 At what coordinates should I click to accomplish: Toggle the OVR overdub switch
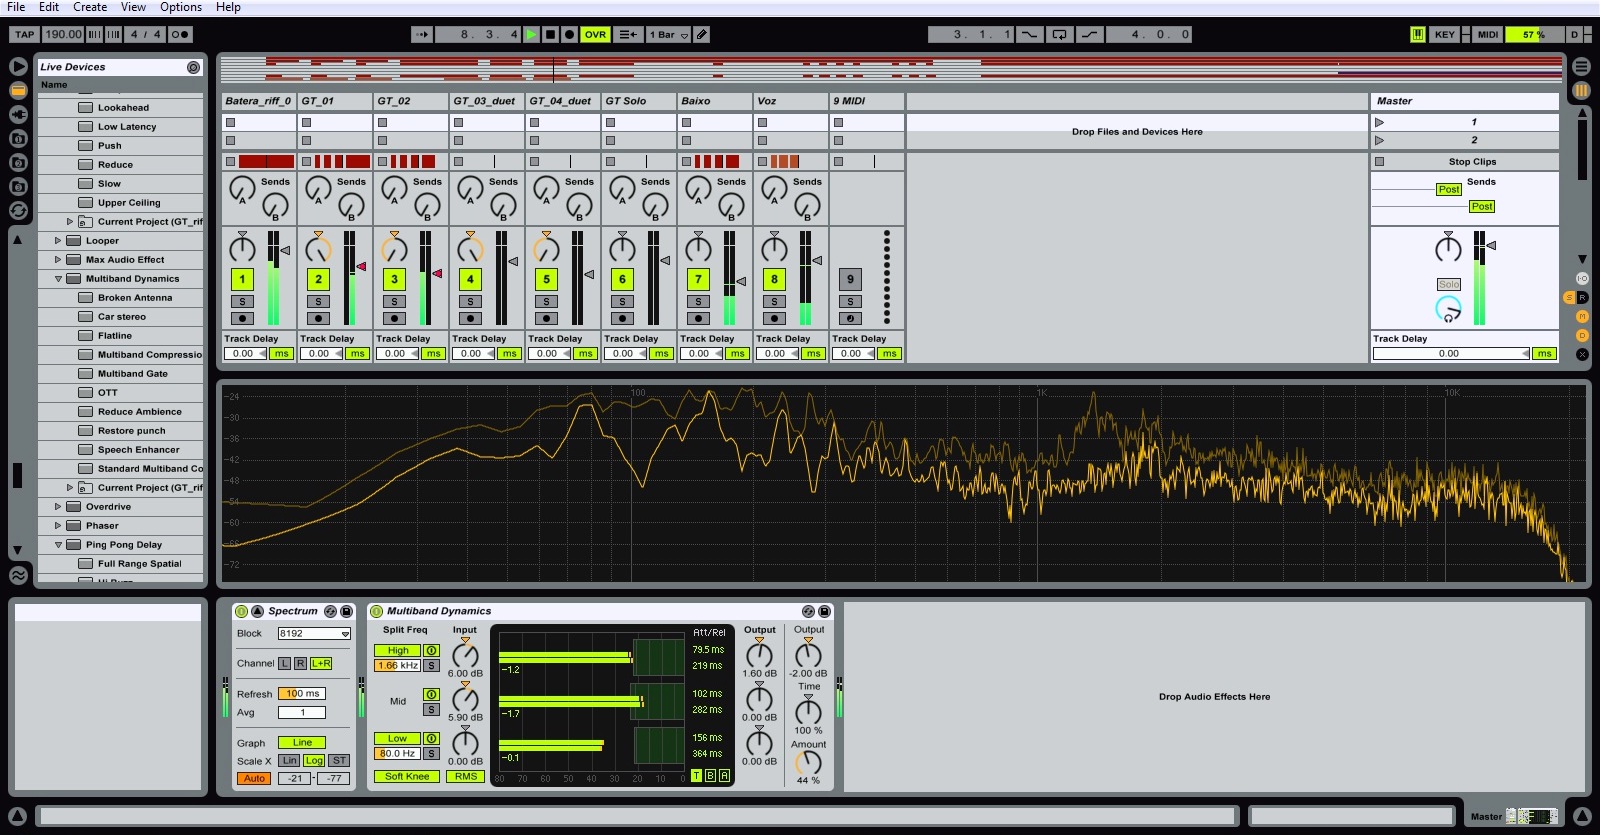[595, 34]
